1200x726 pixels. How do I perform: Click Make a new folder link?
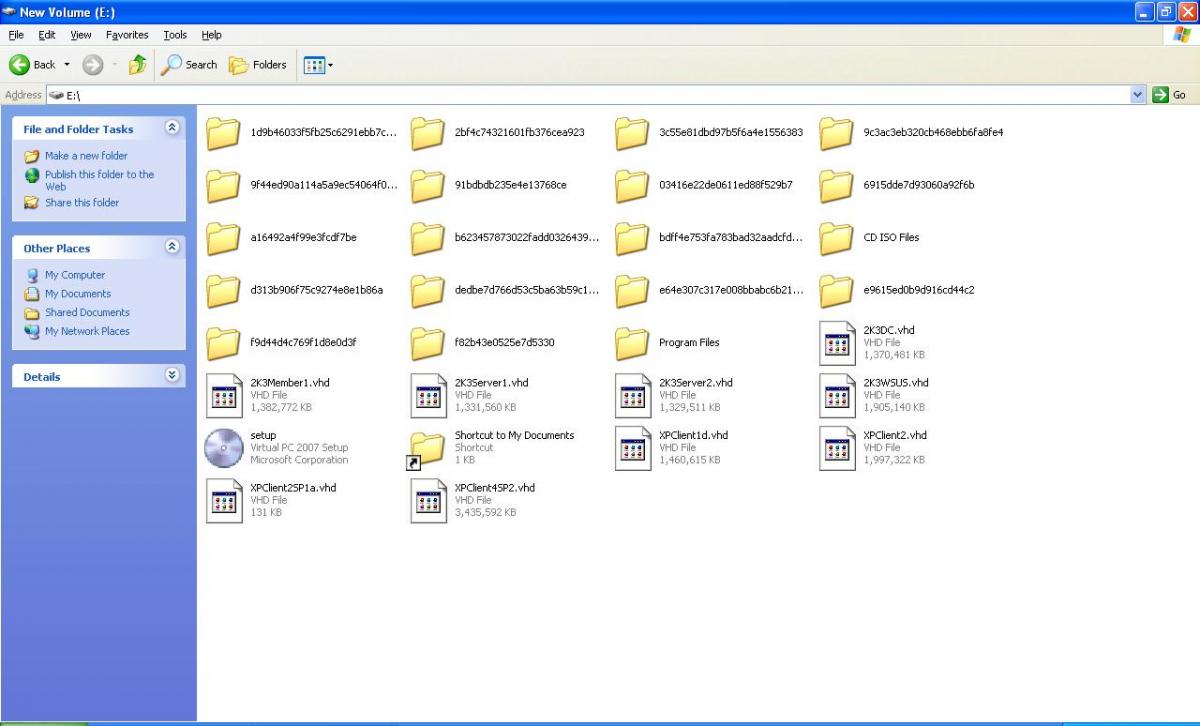coord(86,156)
